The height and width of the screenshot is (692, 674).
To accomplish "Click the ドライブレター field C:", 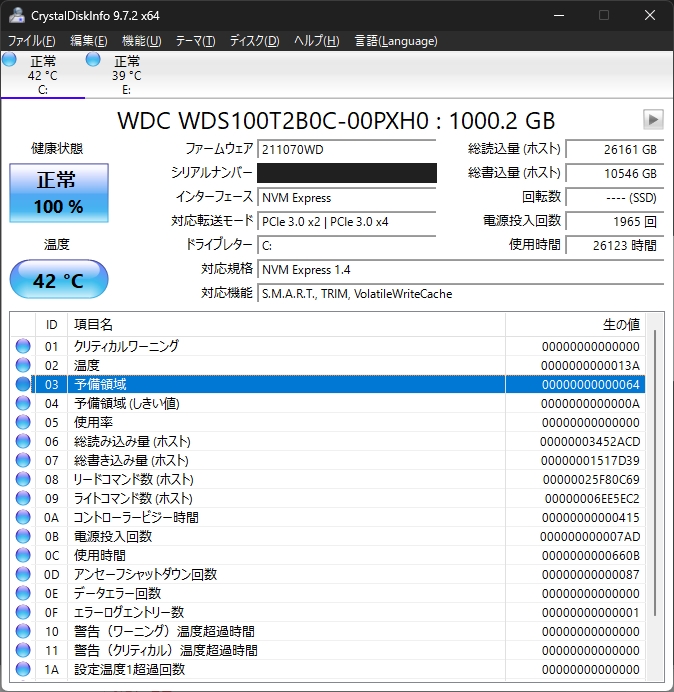I will 346,245.
